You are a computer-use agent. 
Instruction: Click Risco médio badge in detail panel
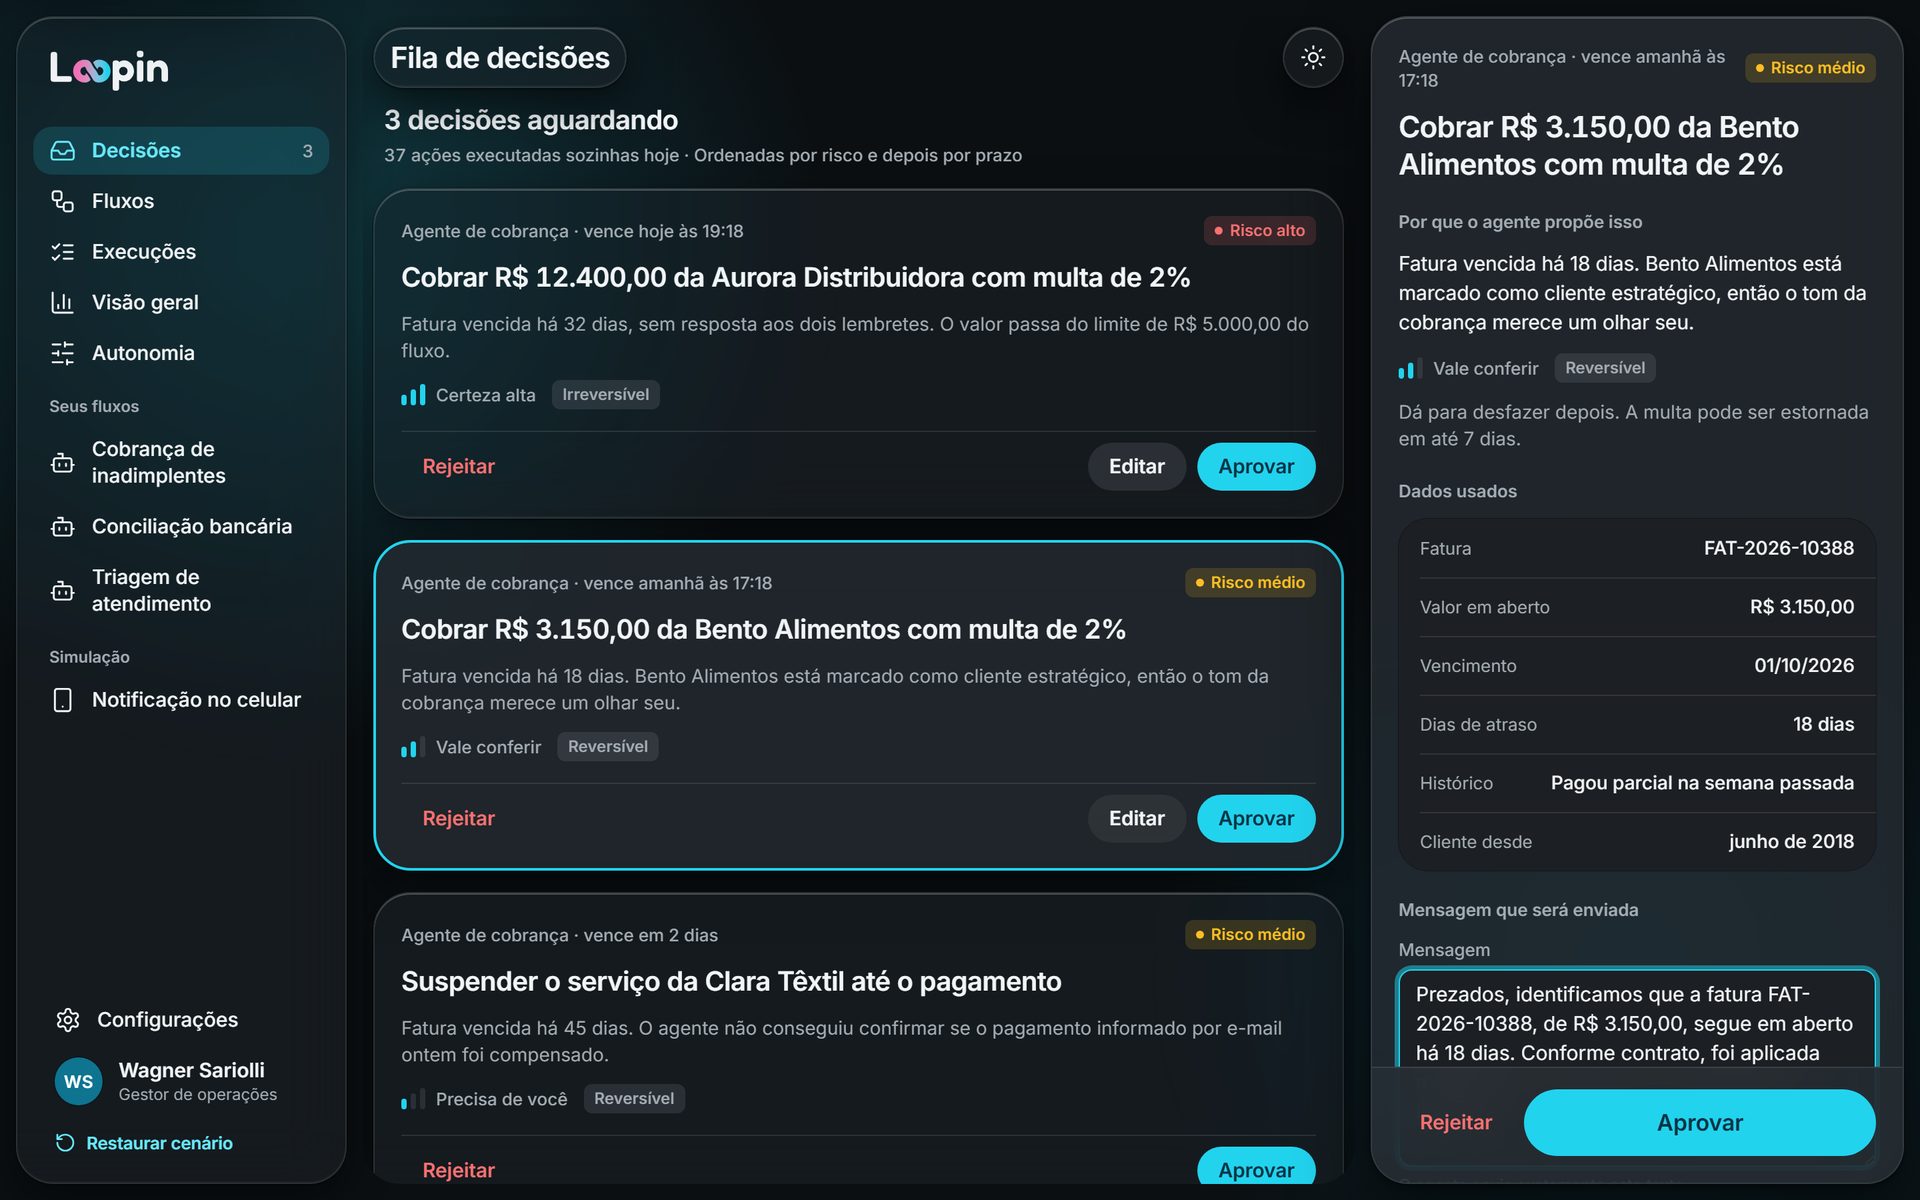click(x=1810, y=68)
